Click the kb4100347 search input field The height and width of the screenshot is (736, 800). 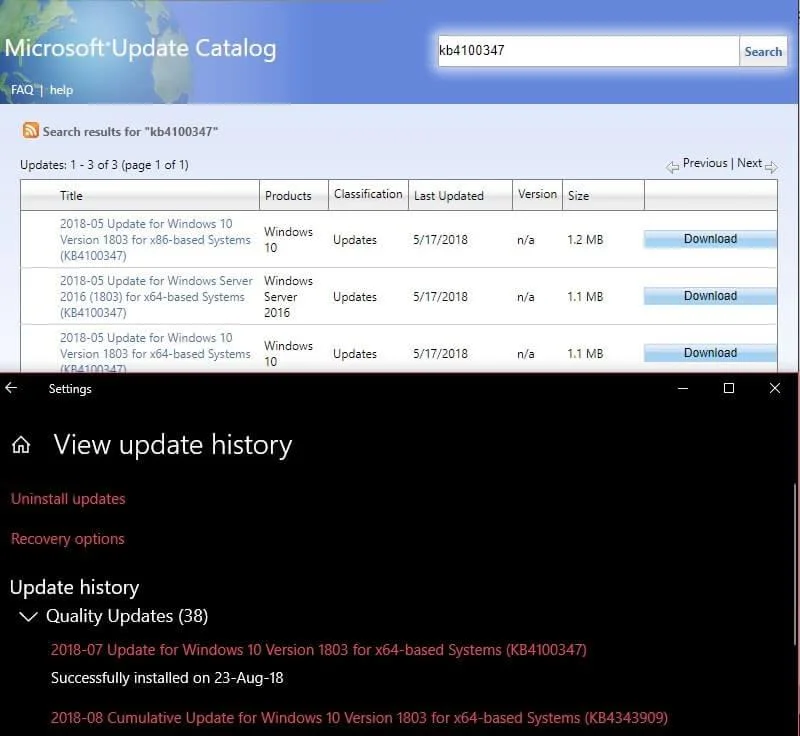click(588, 51)
